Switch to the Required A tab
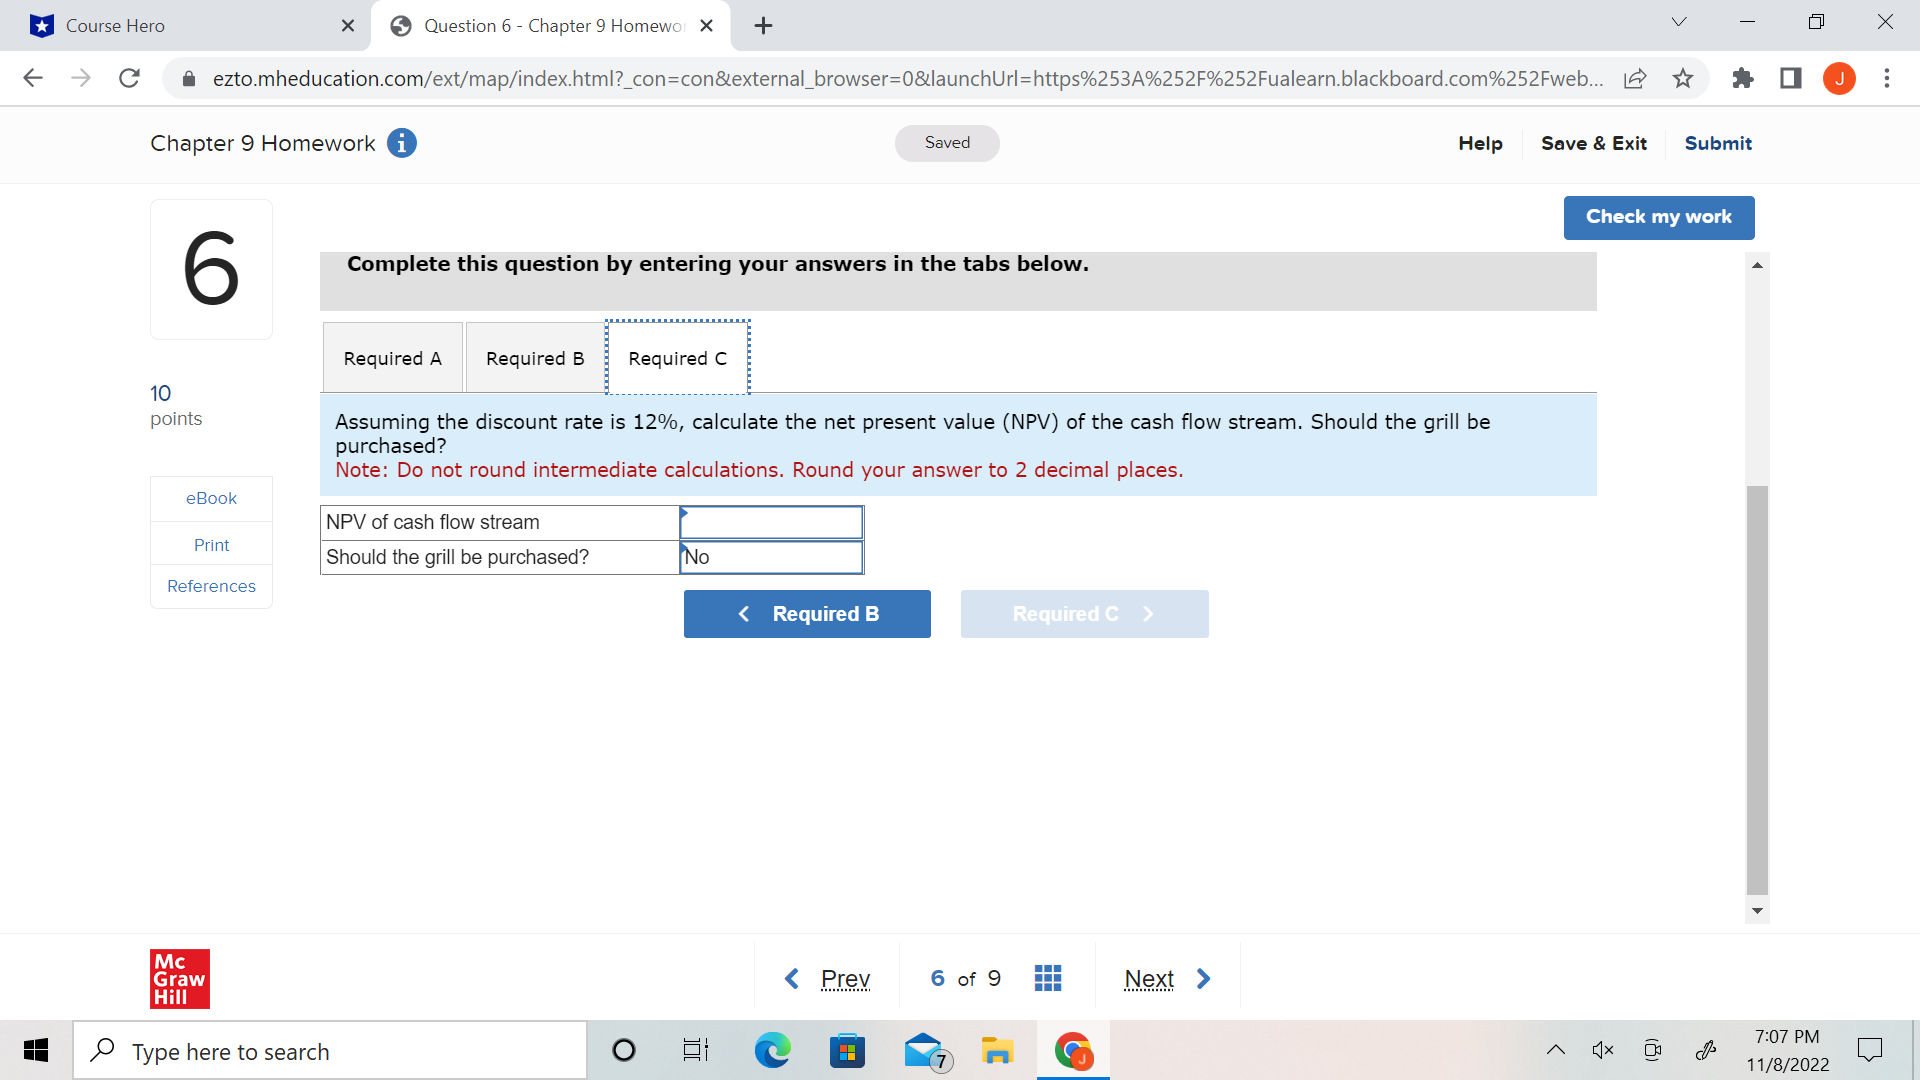1920x1080 pixels. click(392, 358)
